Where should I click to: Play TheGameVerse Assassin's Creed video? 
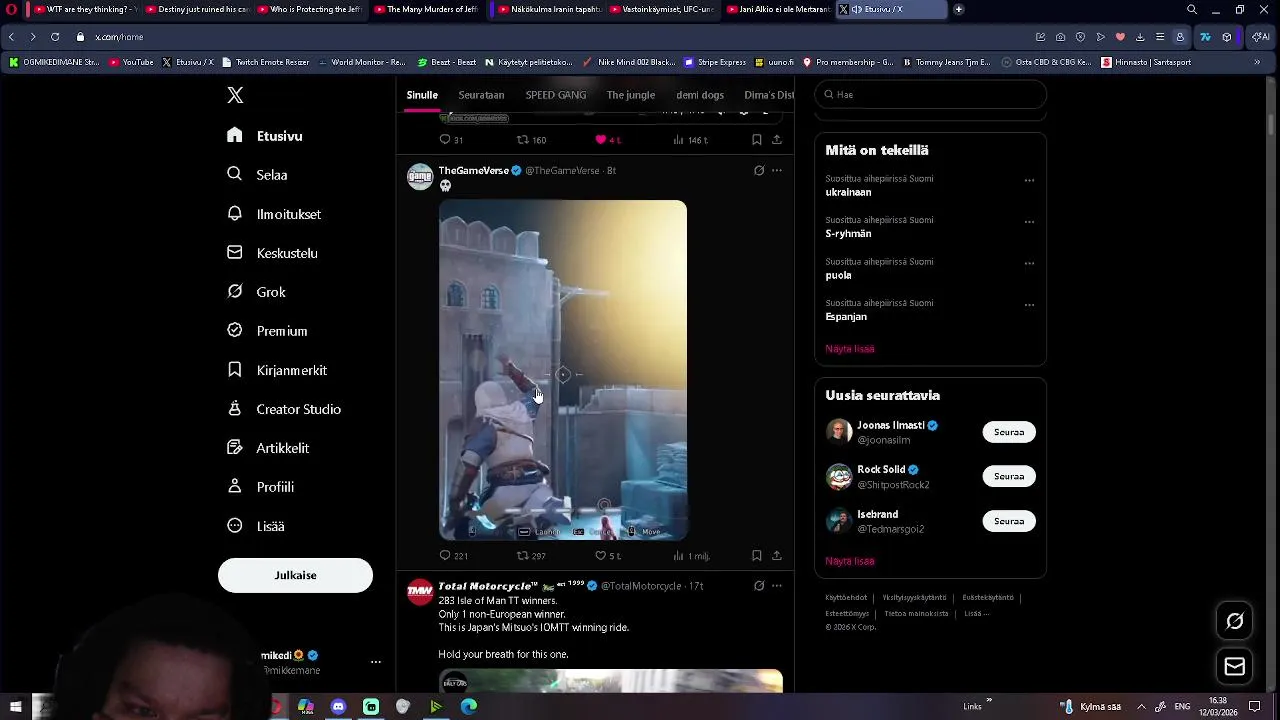(x=563, y=370)
